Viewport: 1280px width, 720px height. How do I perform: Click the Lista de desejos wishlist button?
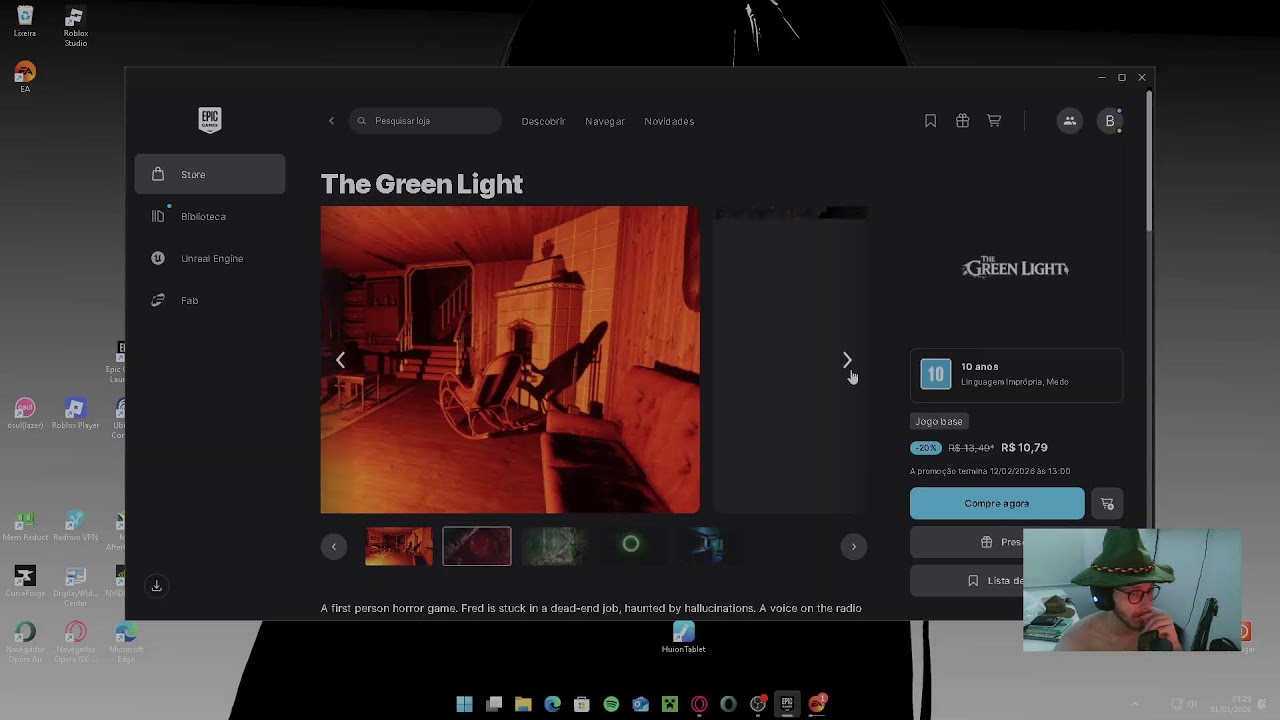tap(967, 580)
